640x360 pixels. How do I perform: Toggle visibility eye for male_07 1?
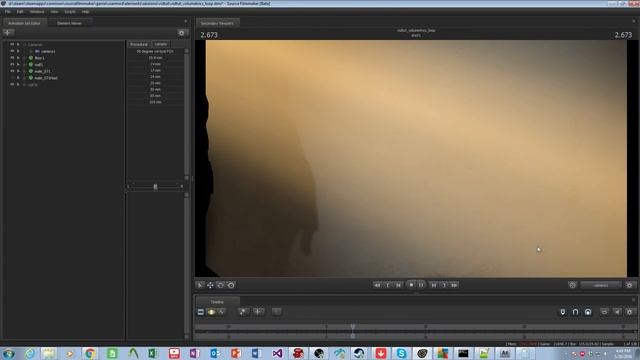(12, 71)
